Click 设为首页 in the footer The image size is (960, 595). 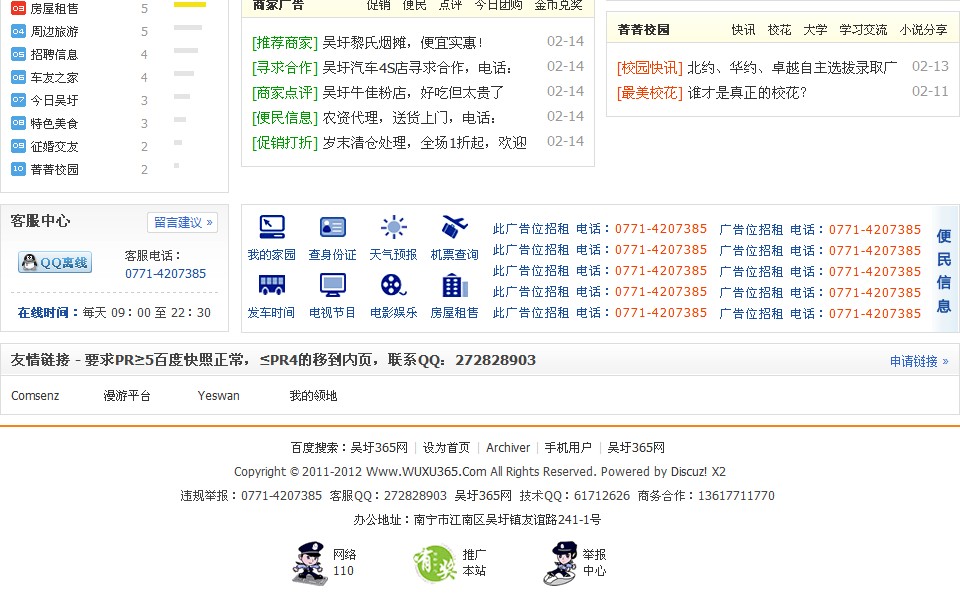click(x=446, y=447)
